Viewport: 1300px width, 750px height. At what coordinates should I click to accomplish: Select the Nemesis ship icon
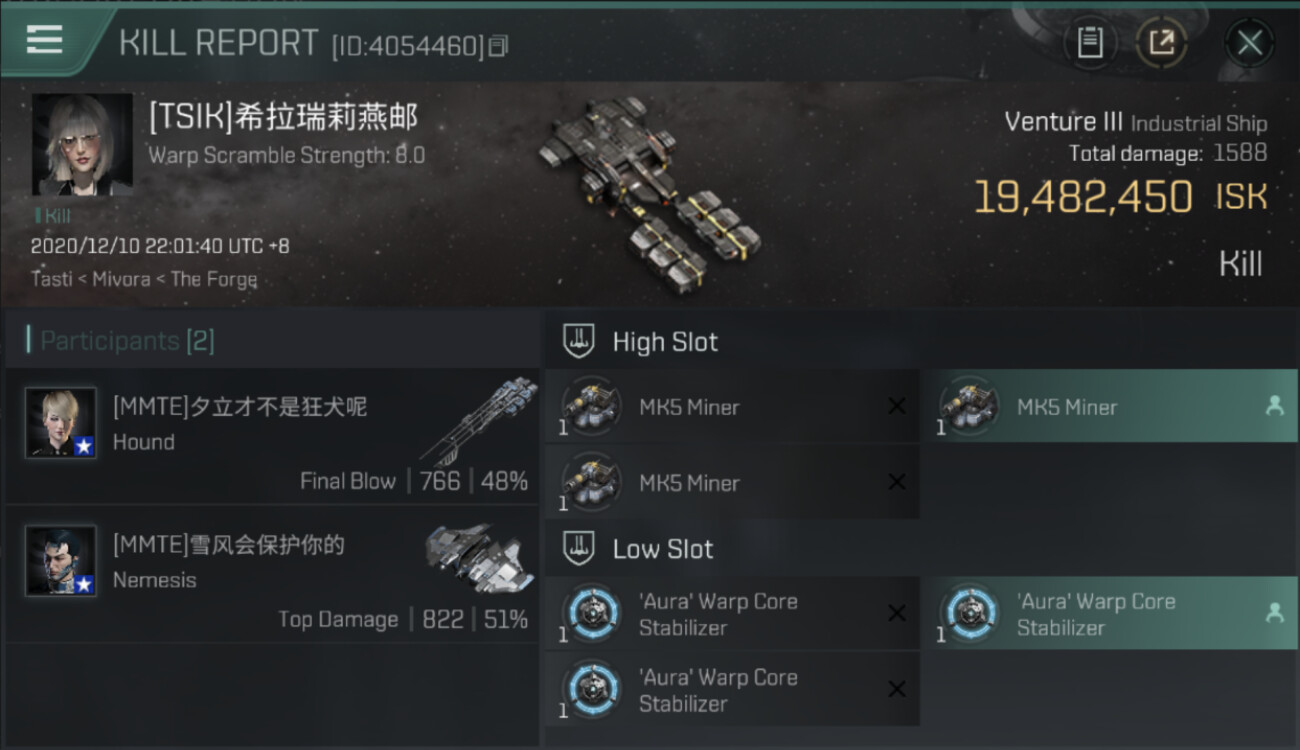pos(479,558)
